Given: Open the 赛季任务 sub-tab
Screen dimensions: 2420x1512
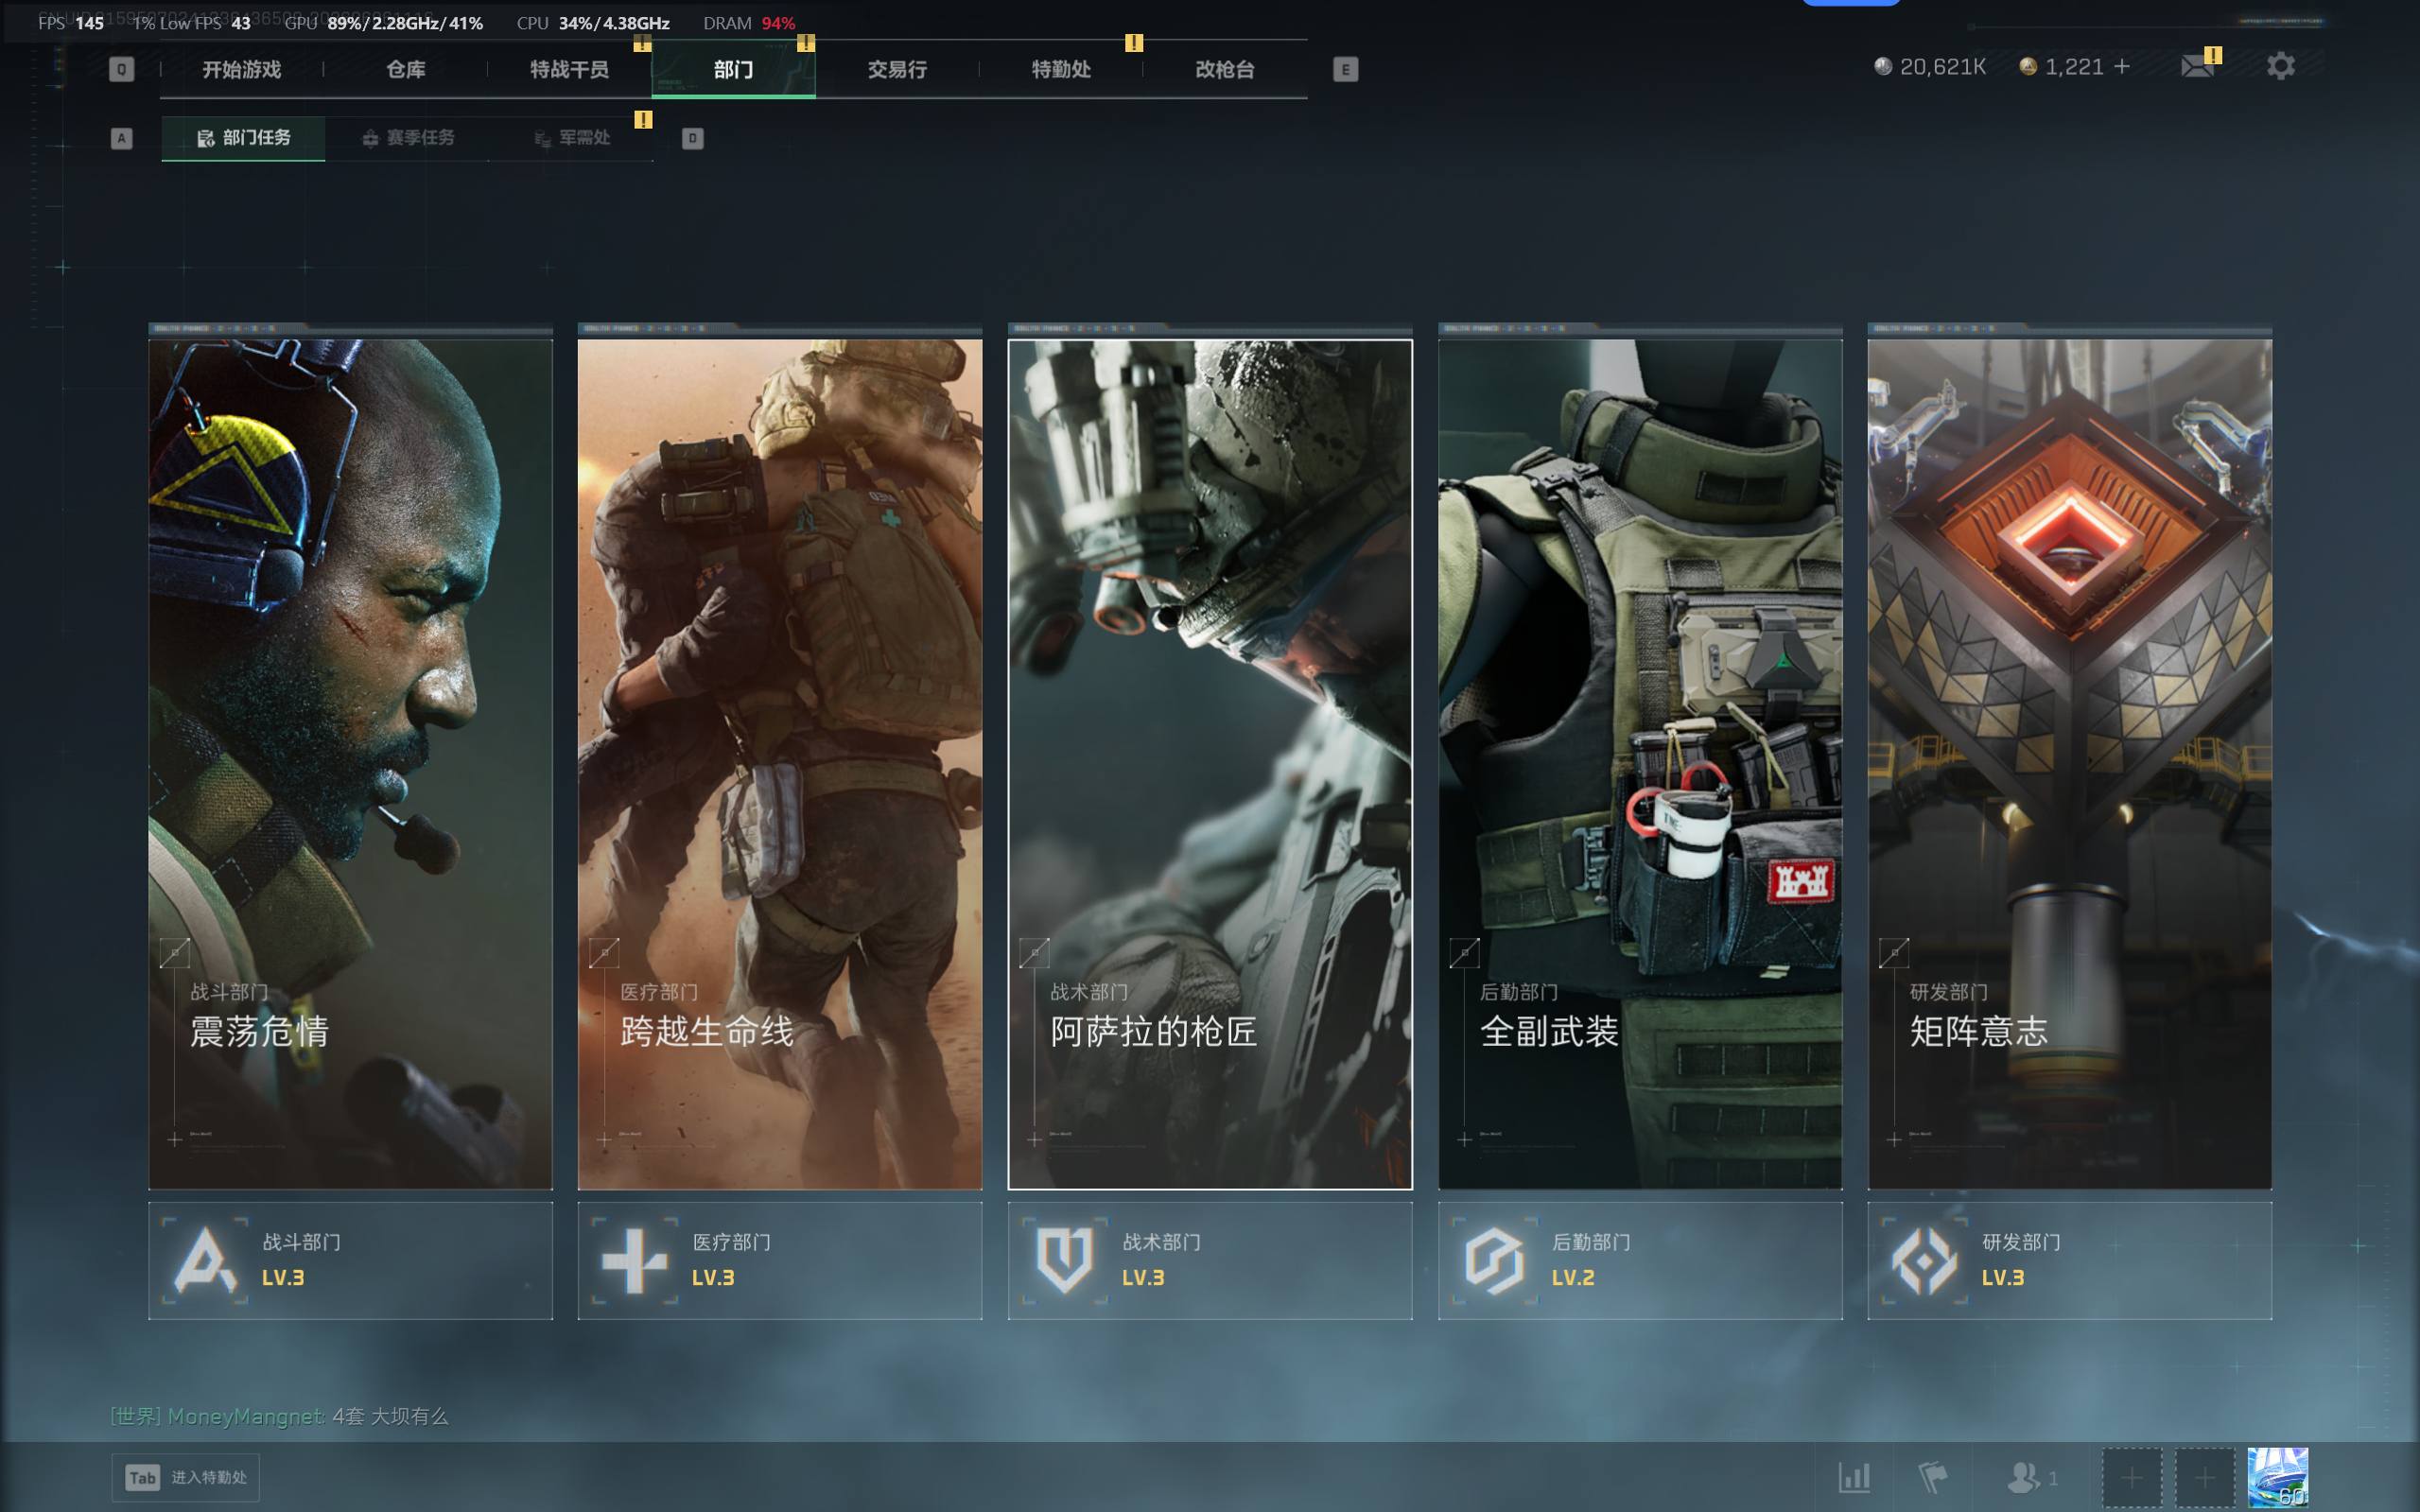Looking at the screenshot, I should pos(407,138).
